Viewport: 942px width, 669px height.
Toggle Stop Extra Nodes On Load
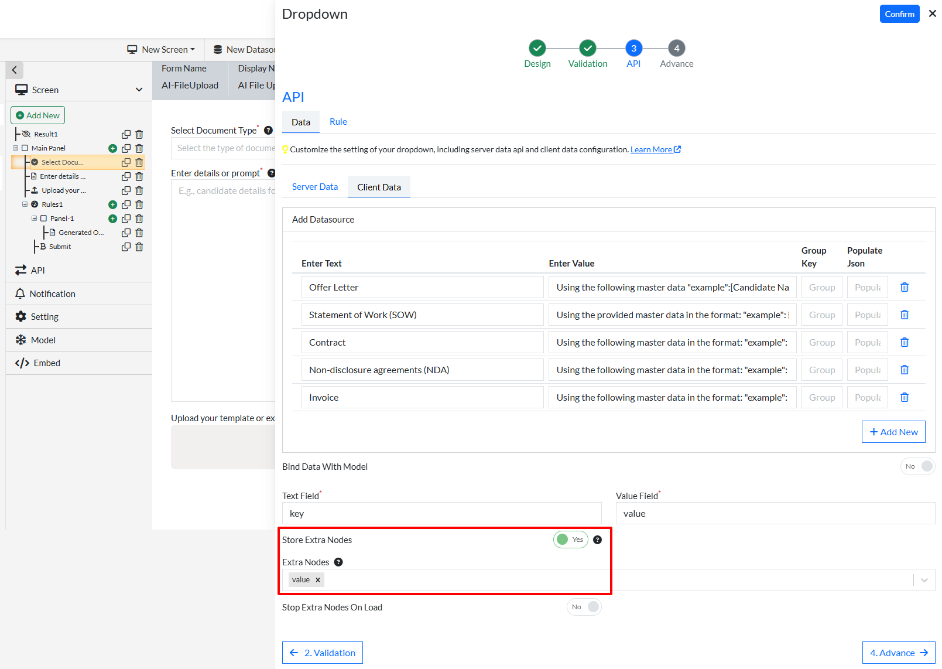pos(584,607)
